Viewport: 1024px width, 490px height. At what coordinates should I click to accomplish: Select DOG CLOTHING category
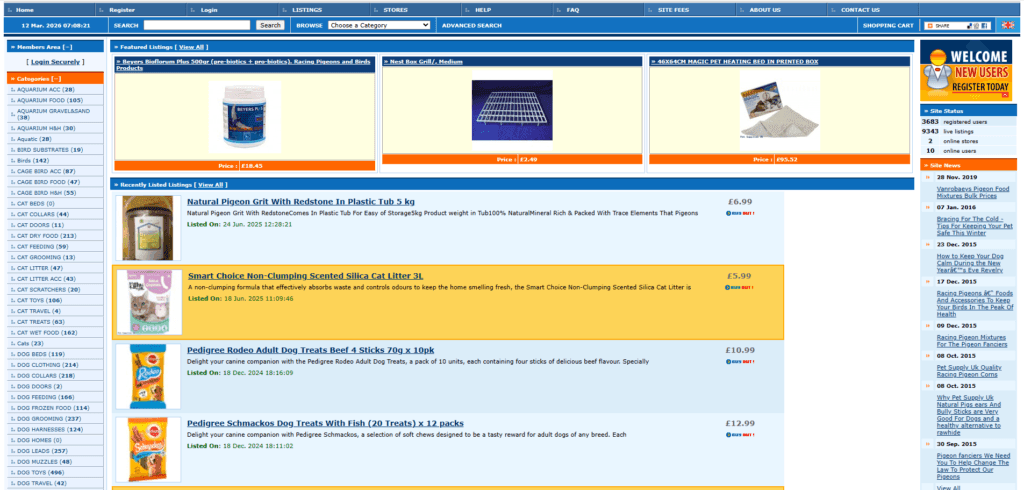48,365
